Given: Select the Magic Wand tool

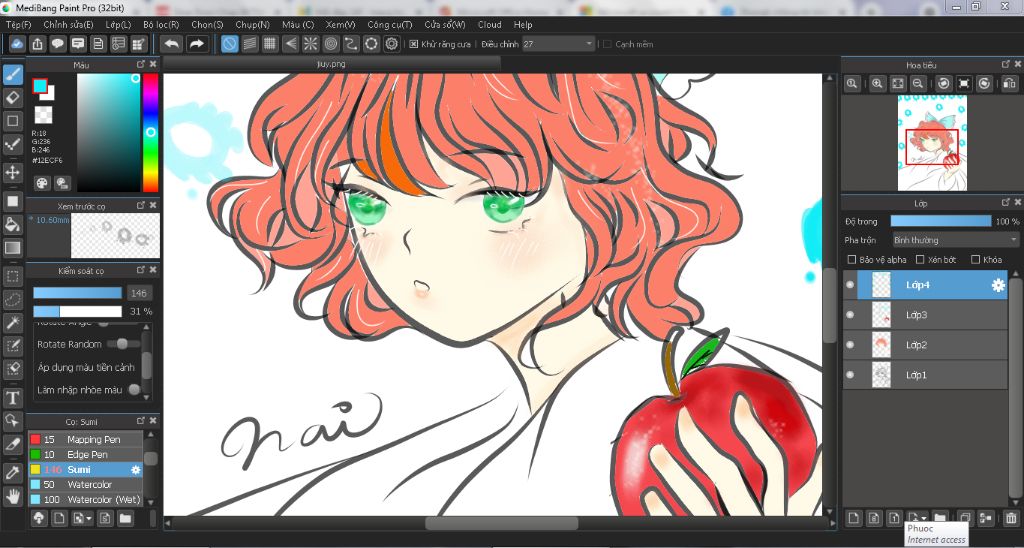Looking at the screenshot, I should [x=12, y=323].
